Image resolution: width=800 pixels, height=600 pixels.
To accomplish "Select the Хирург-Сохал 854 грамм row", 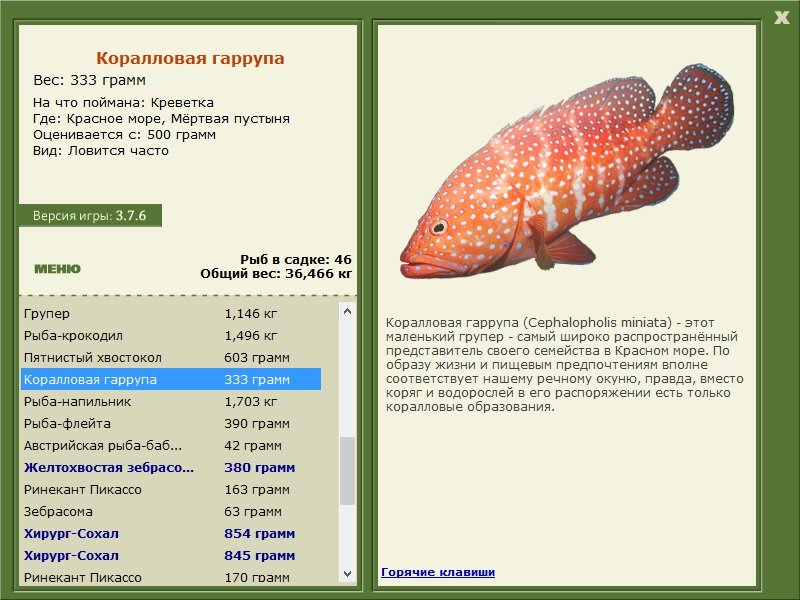I will pos(171,533).
